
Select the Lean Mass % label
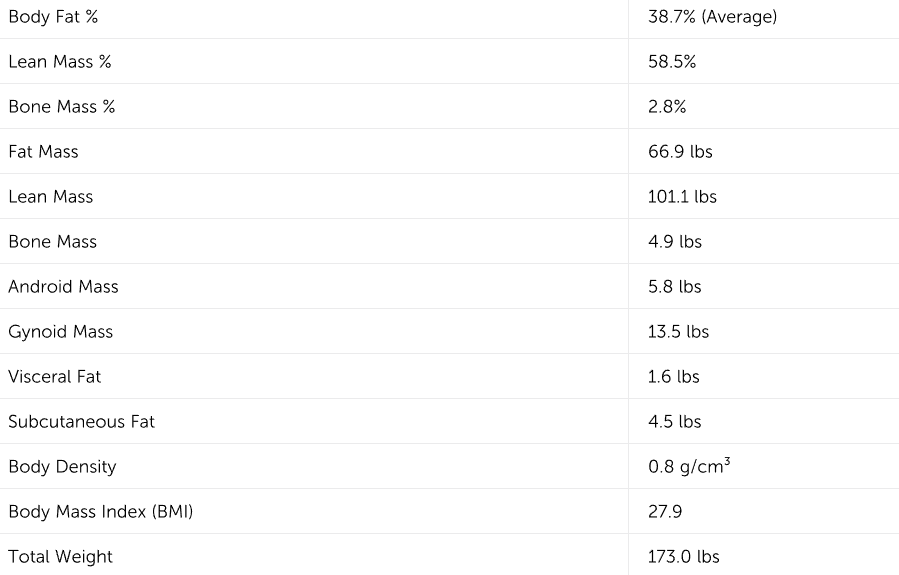point(60,61)
